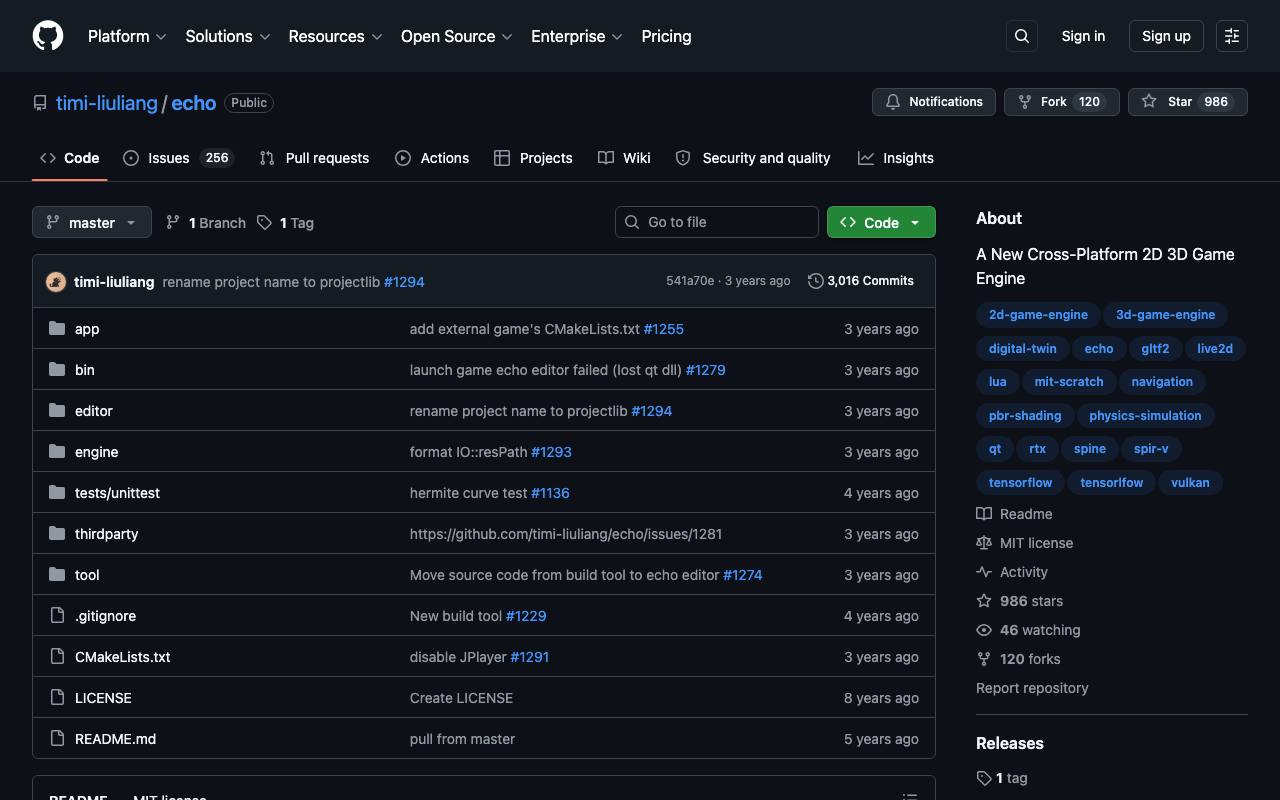Select the vulkan topic tag
This screenshot has width=1280, height=800.
coord(1190,483)
